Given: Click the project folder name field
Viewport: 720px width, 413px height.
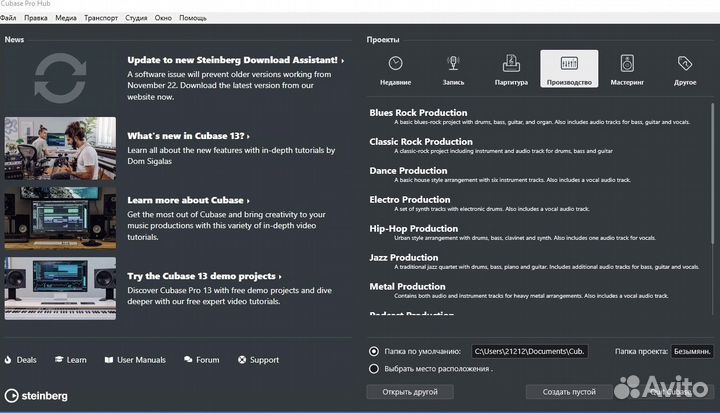Looking at the screenshot, I should tap(692, 351).
